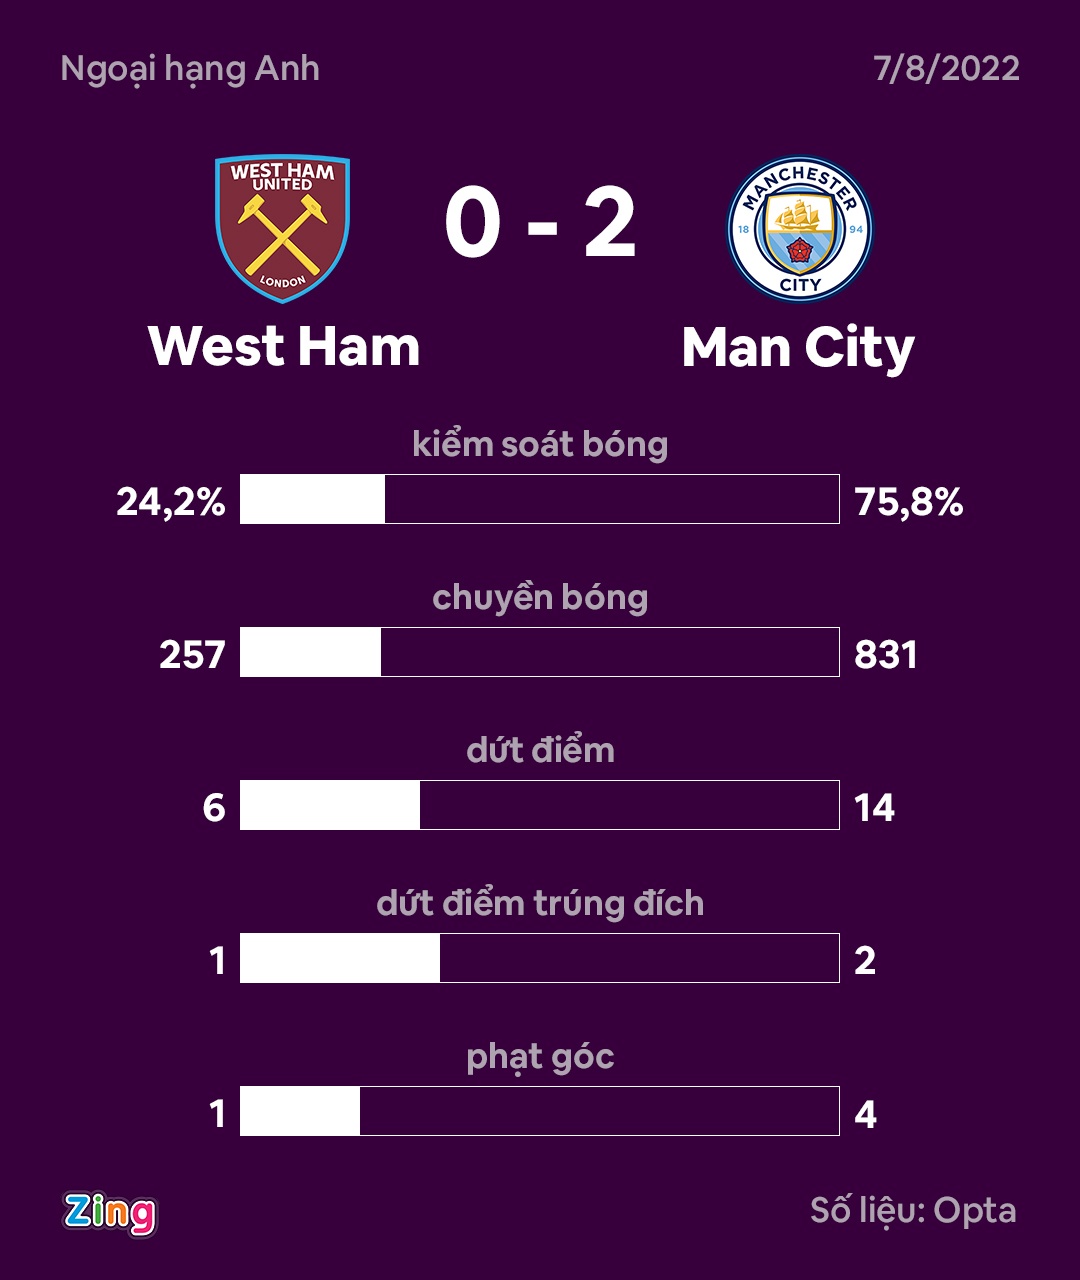Click the West Ham United crest
The width and height of the screenshot is (1080, 1280).
(283, 228)
